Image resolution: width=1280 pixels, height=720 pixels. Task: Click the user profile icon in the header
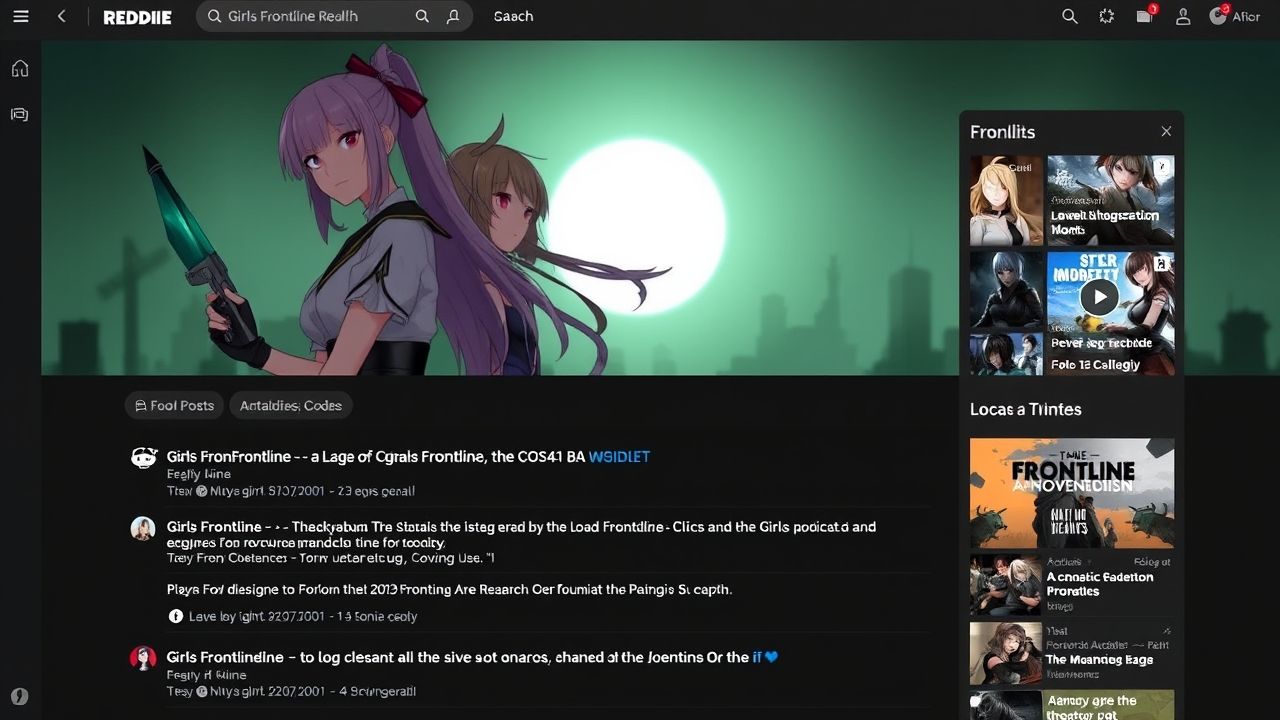click(1183, 17)
